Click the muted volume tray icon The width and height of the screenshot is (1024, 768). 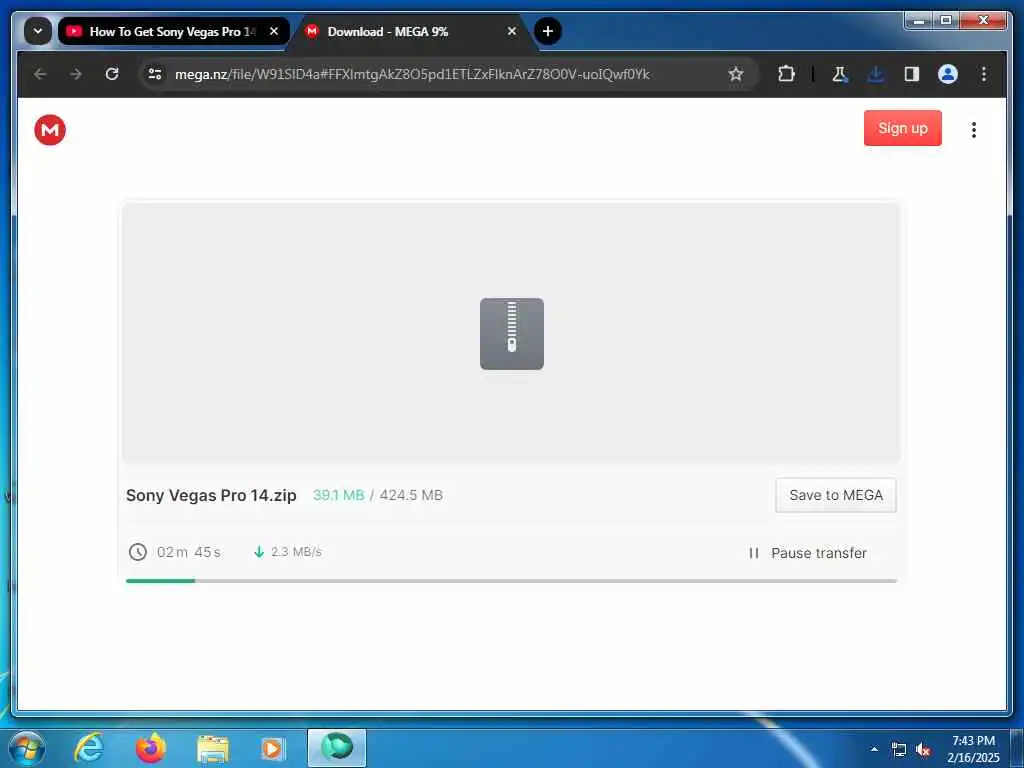[923, 750]
